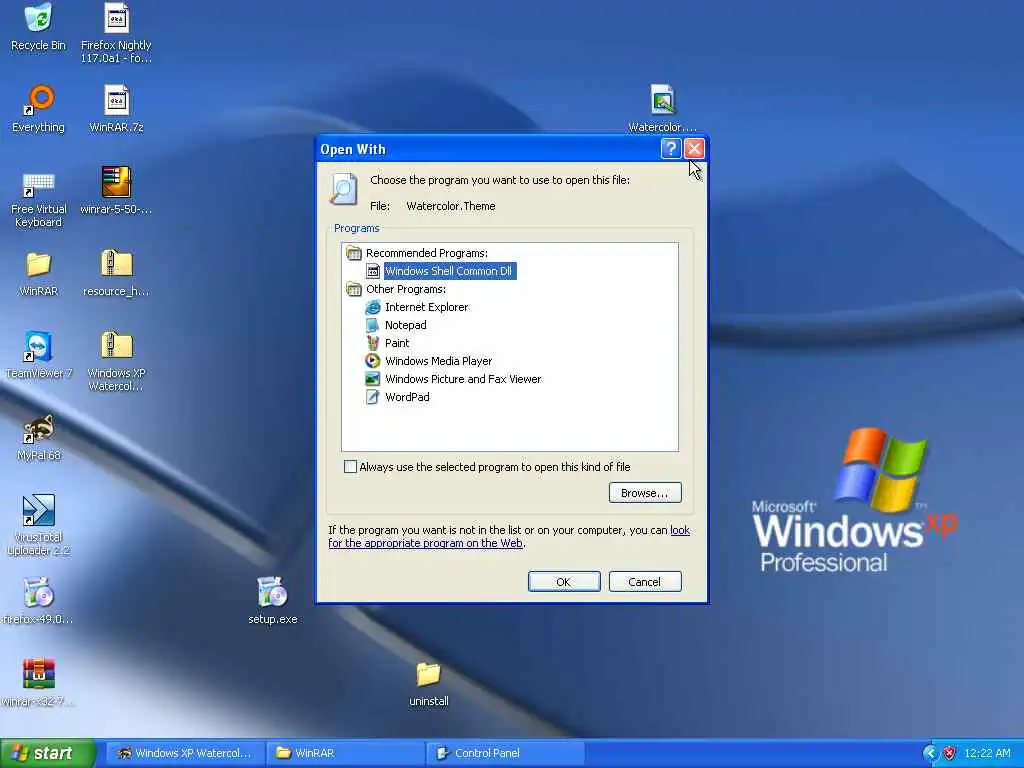The image size is (1024, 768).
Task: Collapse the Recommended Programs group
Action: [353, 253]
